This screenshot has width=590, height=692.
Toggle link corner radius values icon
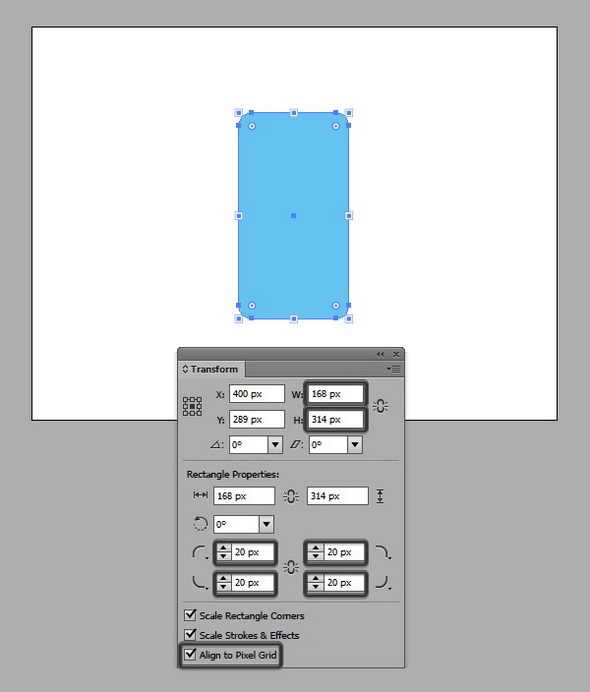pyautogui.click(x=291, y=567)
